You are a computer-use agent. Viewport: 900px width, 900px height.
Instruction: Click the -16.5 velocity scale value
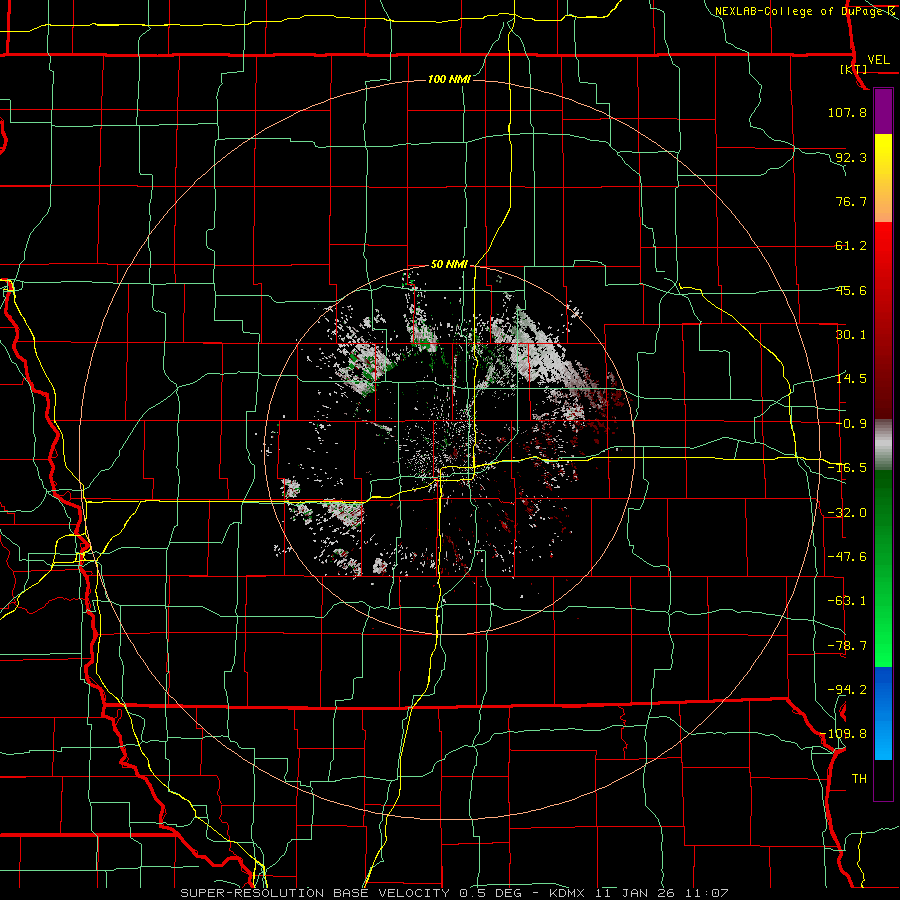(x=847, y=468)
